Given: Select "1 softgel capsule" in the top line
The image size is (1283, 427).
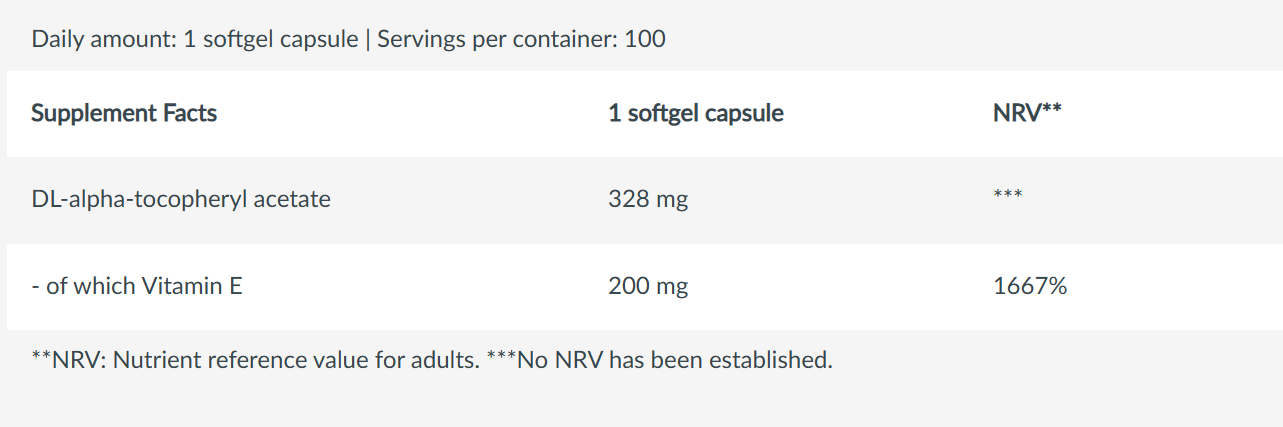Looking at the screenshot, I should click(x=271, y=40).
